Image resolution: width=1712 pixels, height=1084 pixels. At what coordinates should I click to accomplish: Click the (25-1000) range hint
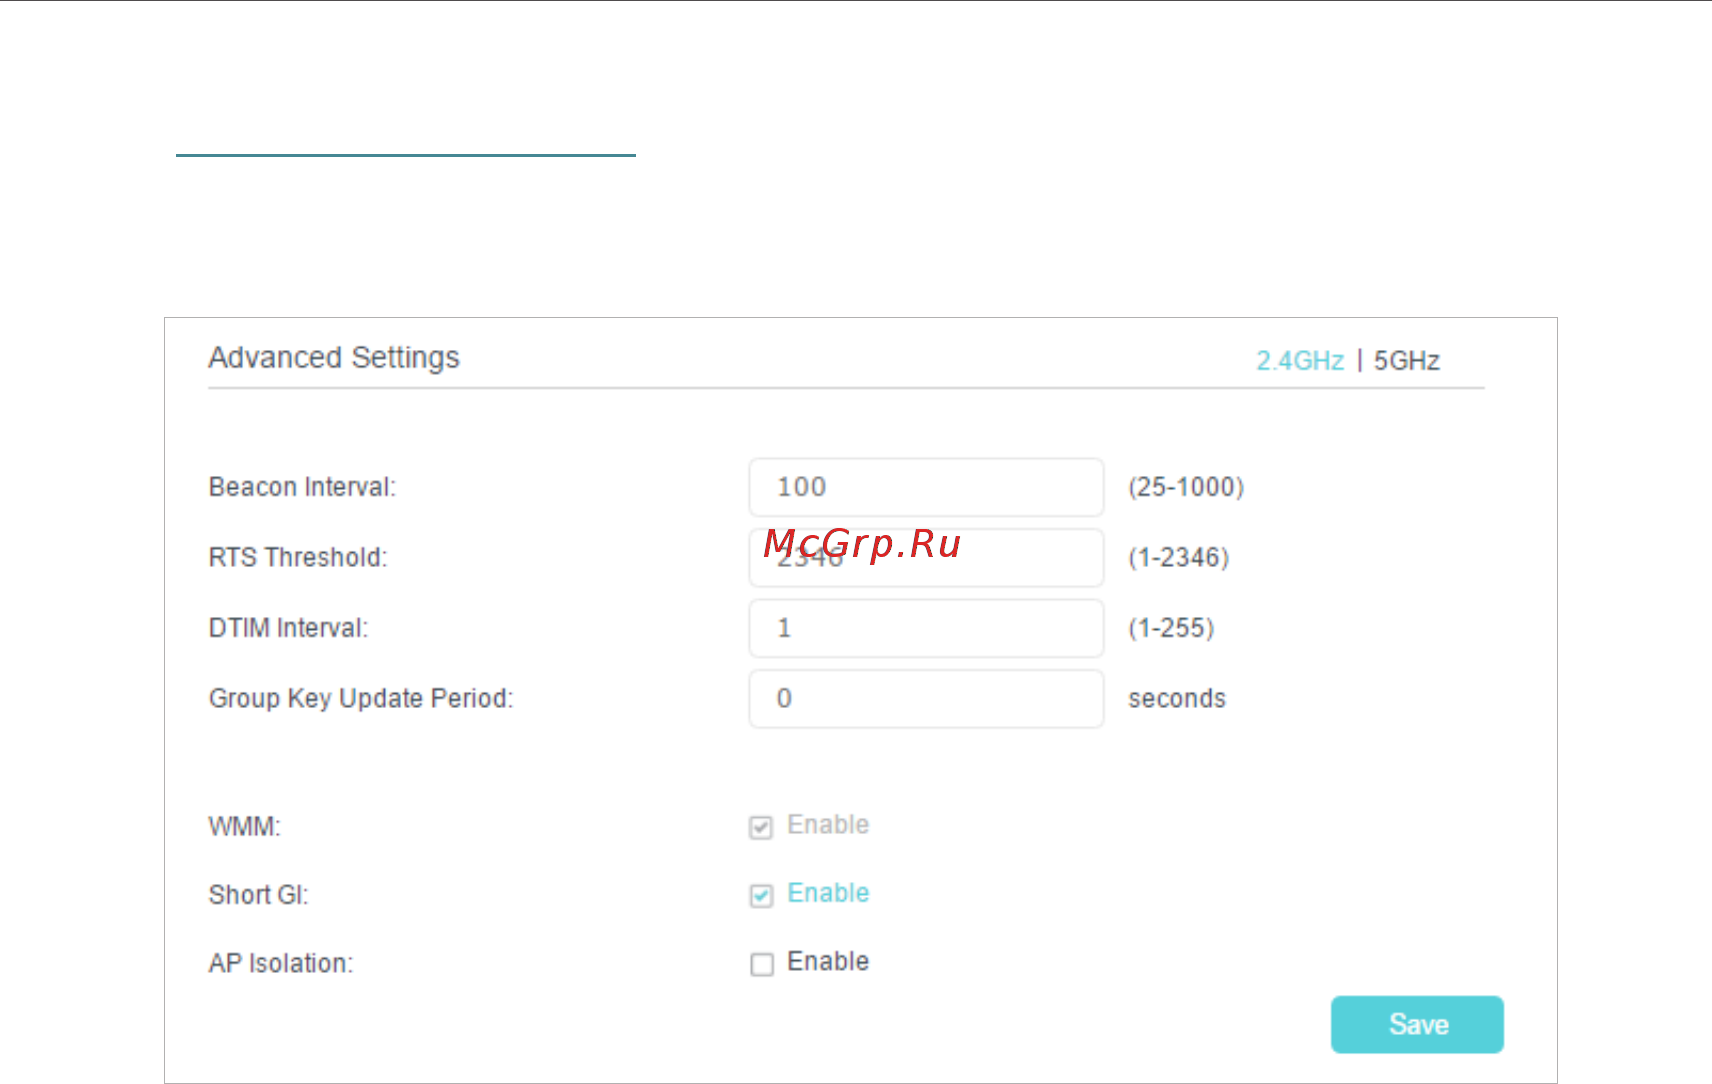point(1186,487)
